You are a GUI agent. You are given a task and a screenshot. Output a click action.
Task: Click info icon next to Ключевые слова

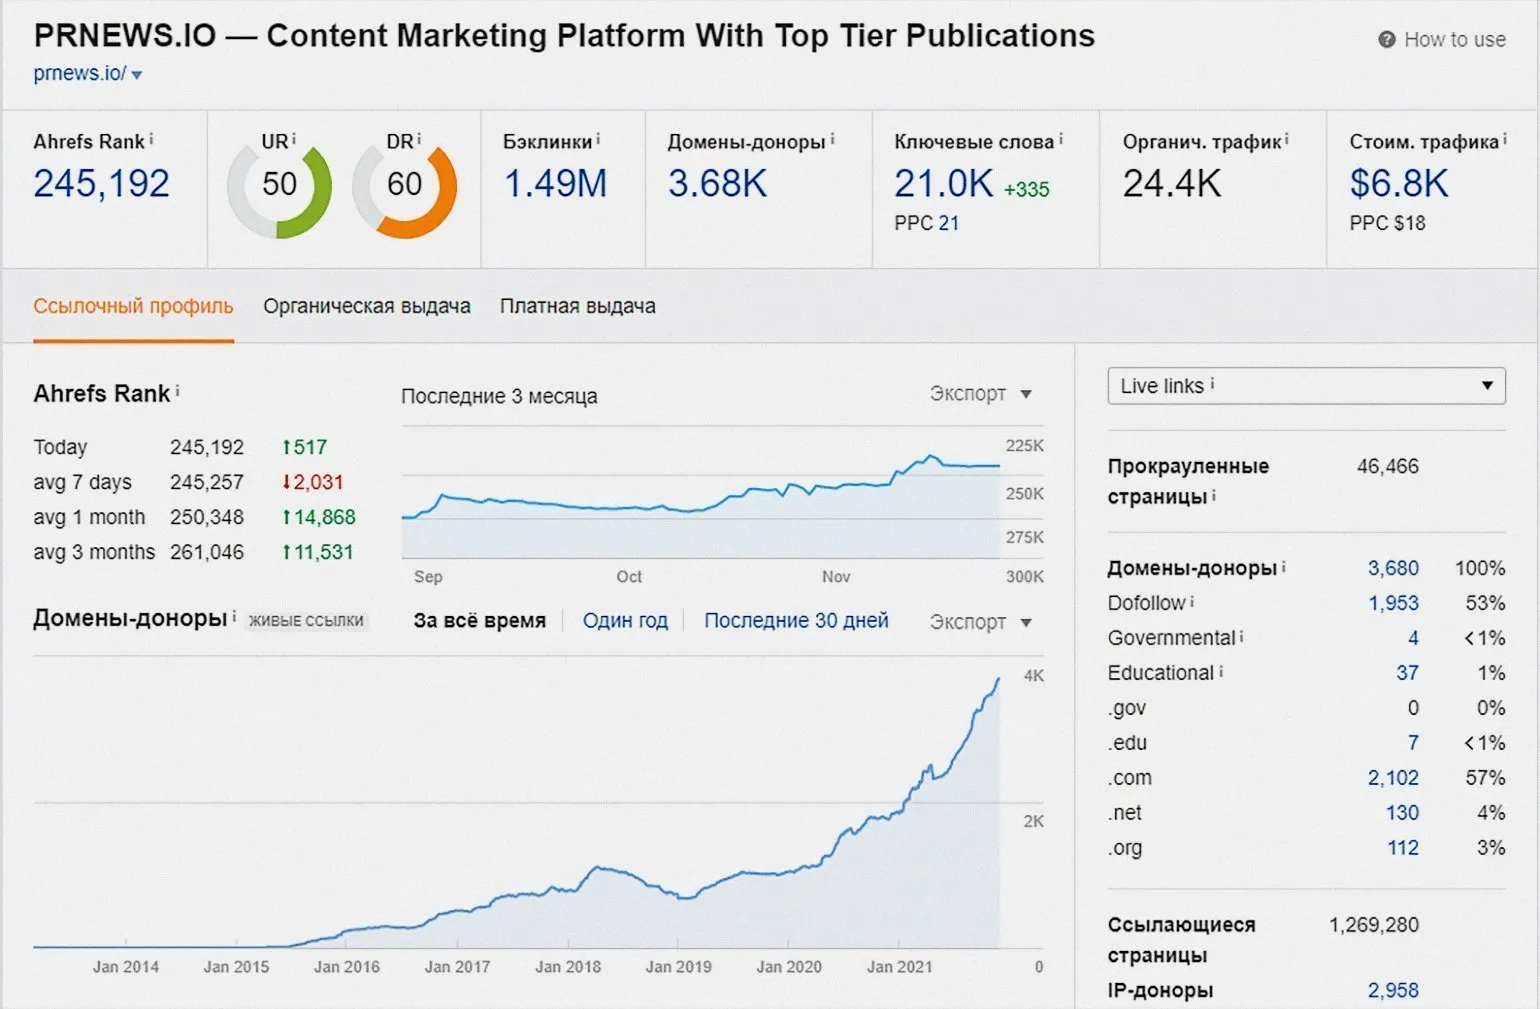pyautogui.click(x=1061, y=140)
